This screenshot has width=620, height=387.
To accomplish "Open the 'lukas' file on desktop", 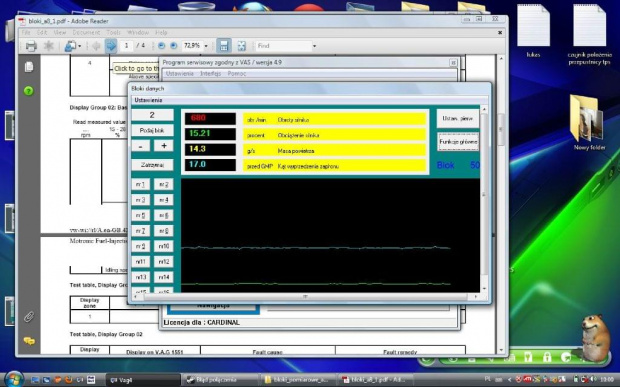I will 533,31.
